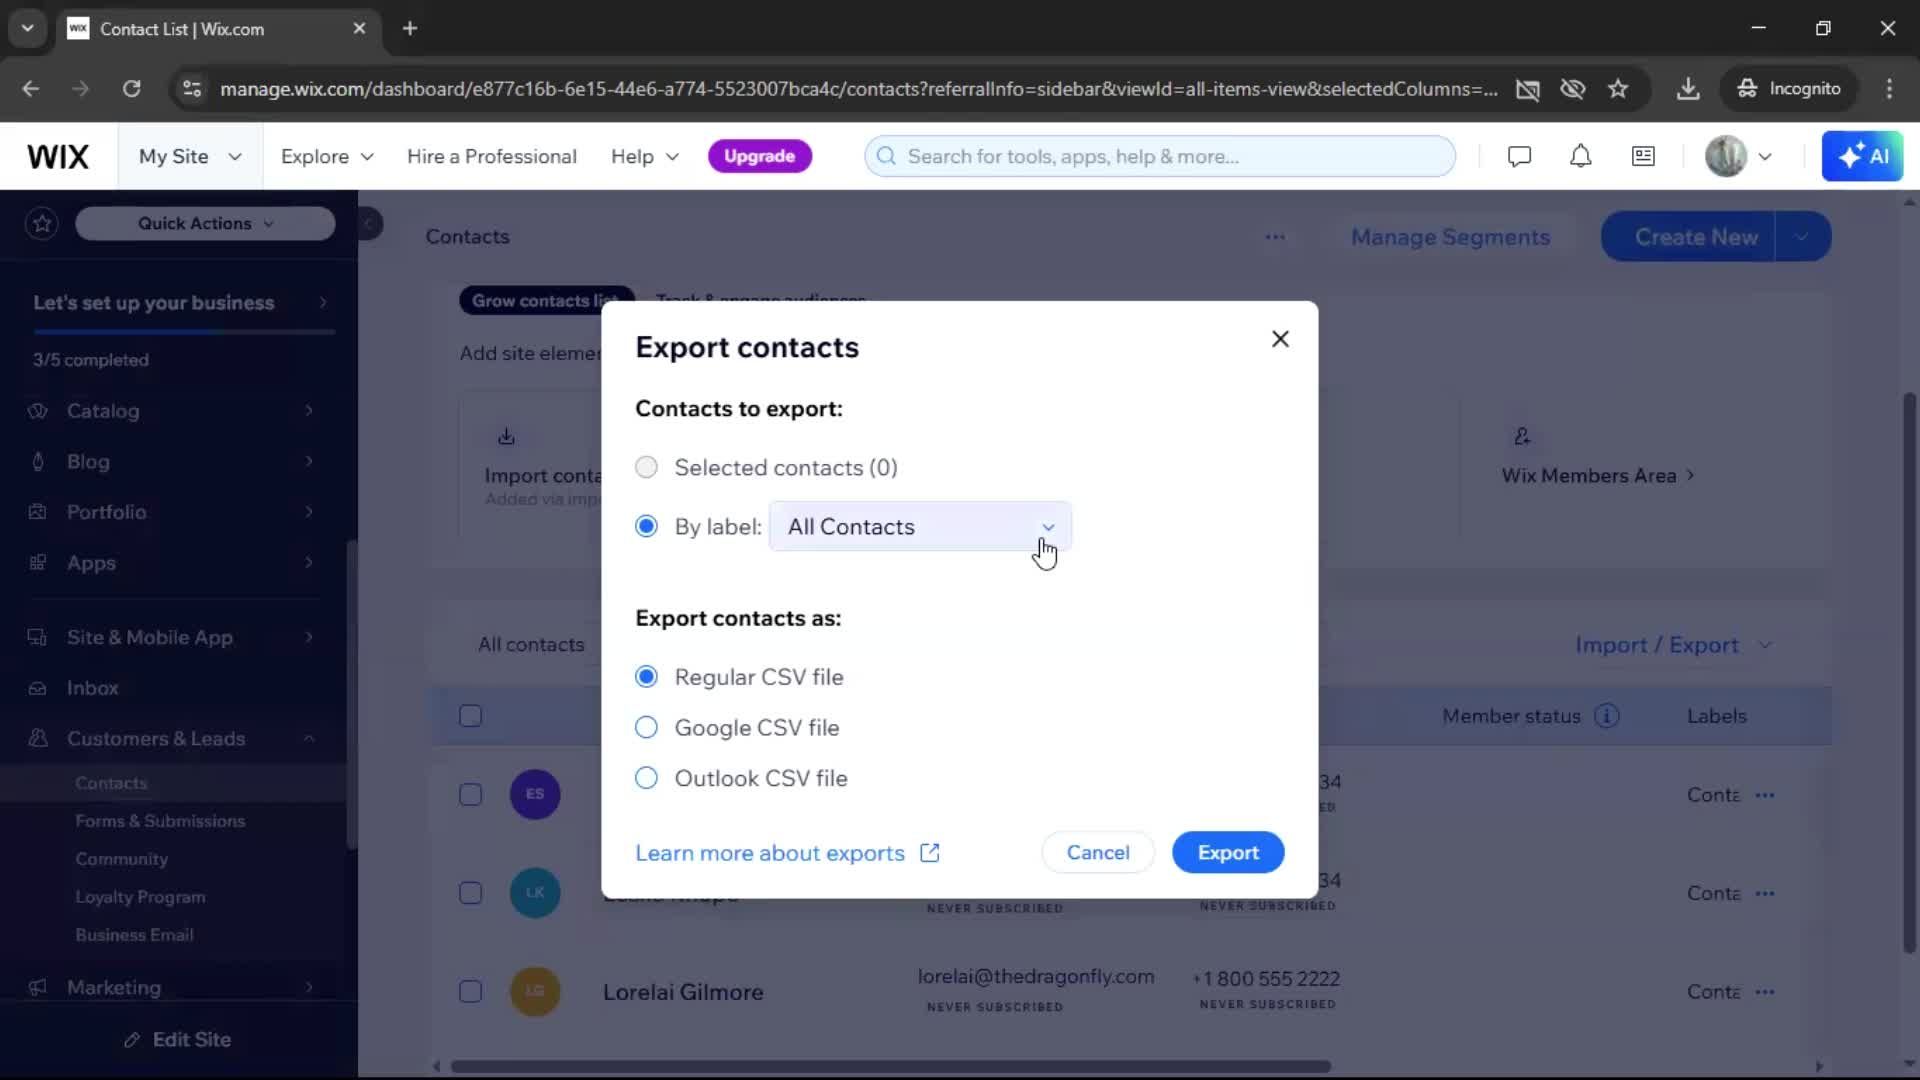Launch the AI assistant button
The image size is (1920, 1080).
[x=1862, y=156]
